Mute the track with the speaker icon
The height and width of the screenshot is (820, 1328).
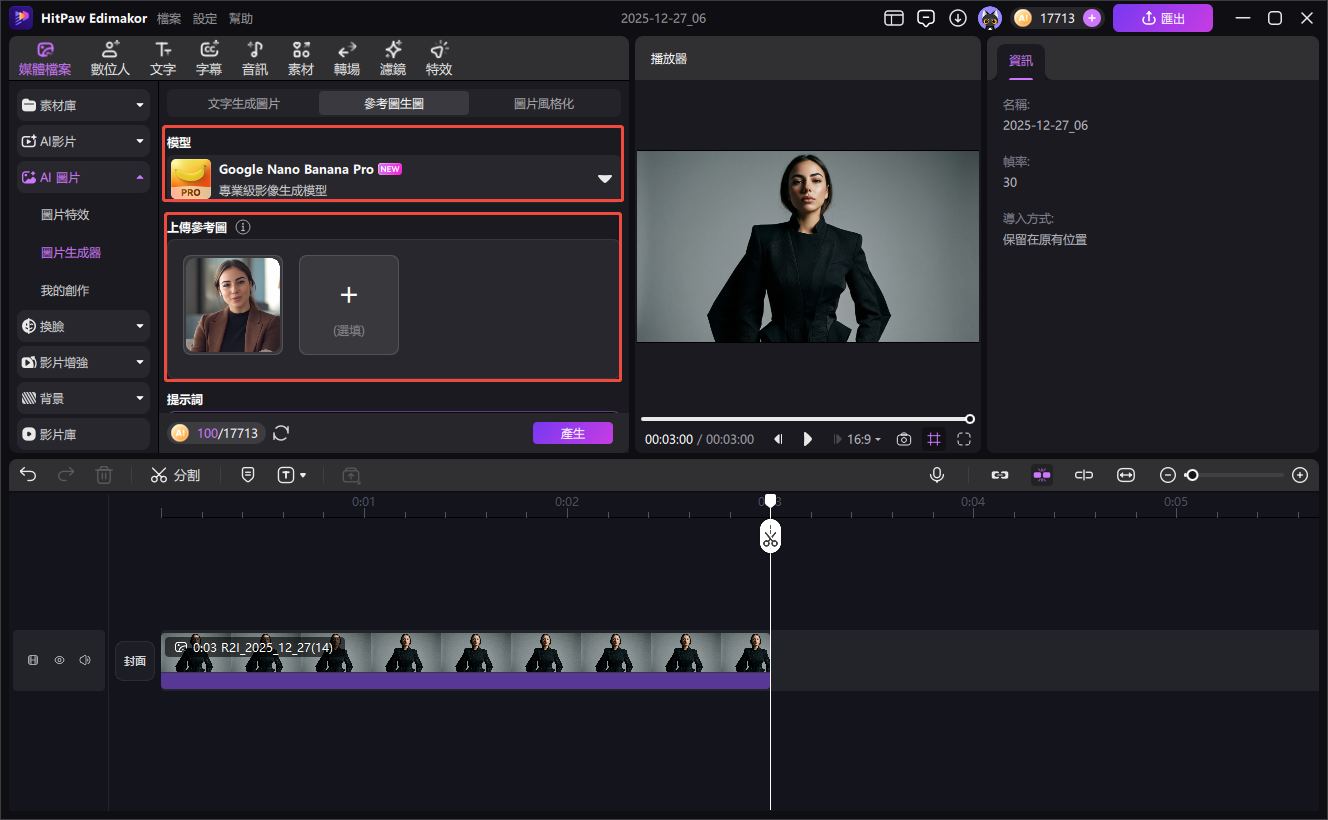[85, 660]
